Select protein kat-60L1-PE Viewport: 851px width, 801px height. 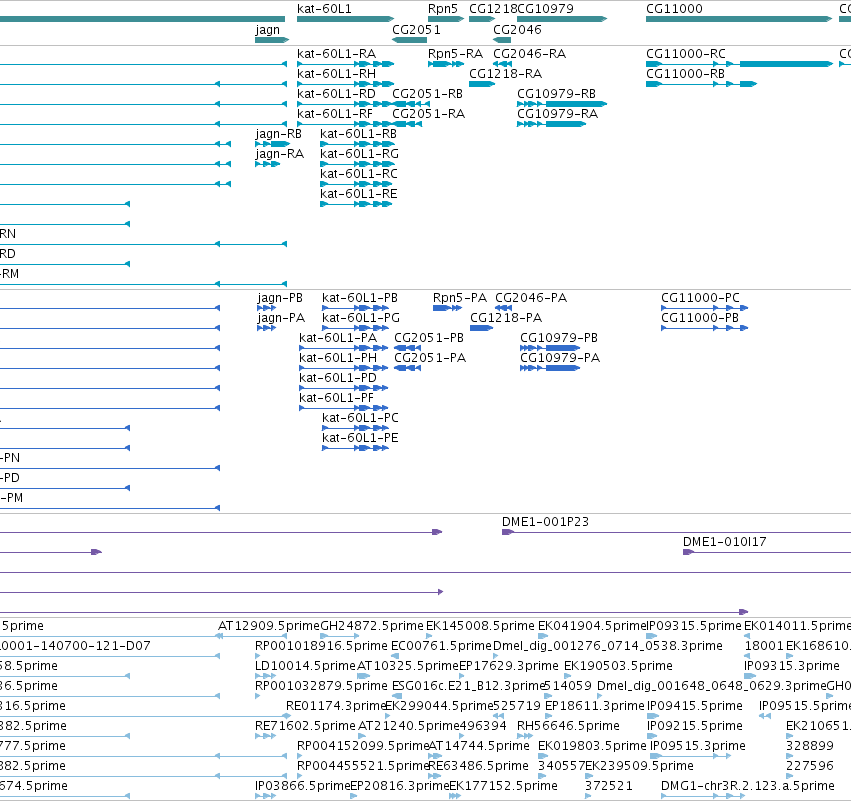(360, 438)
